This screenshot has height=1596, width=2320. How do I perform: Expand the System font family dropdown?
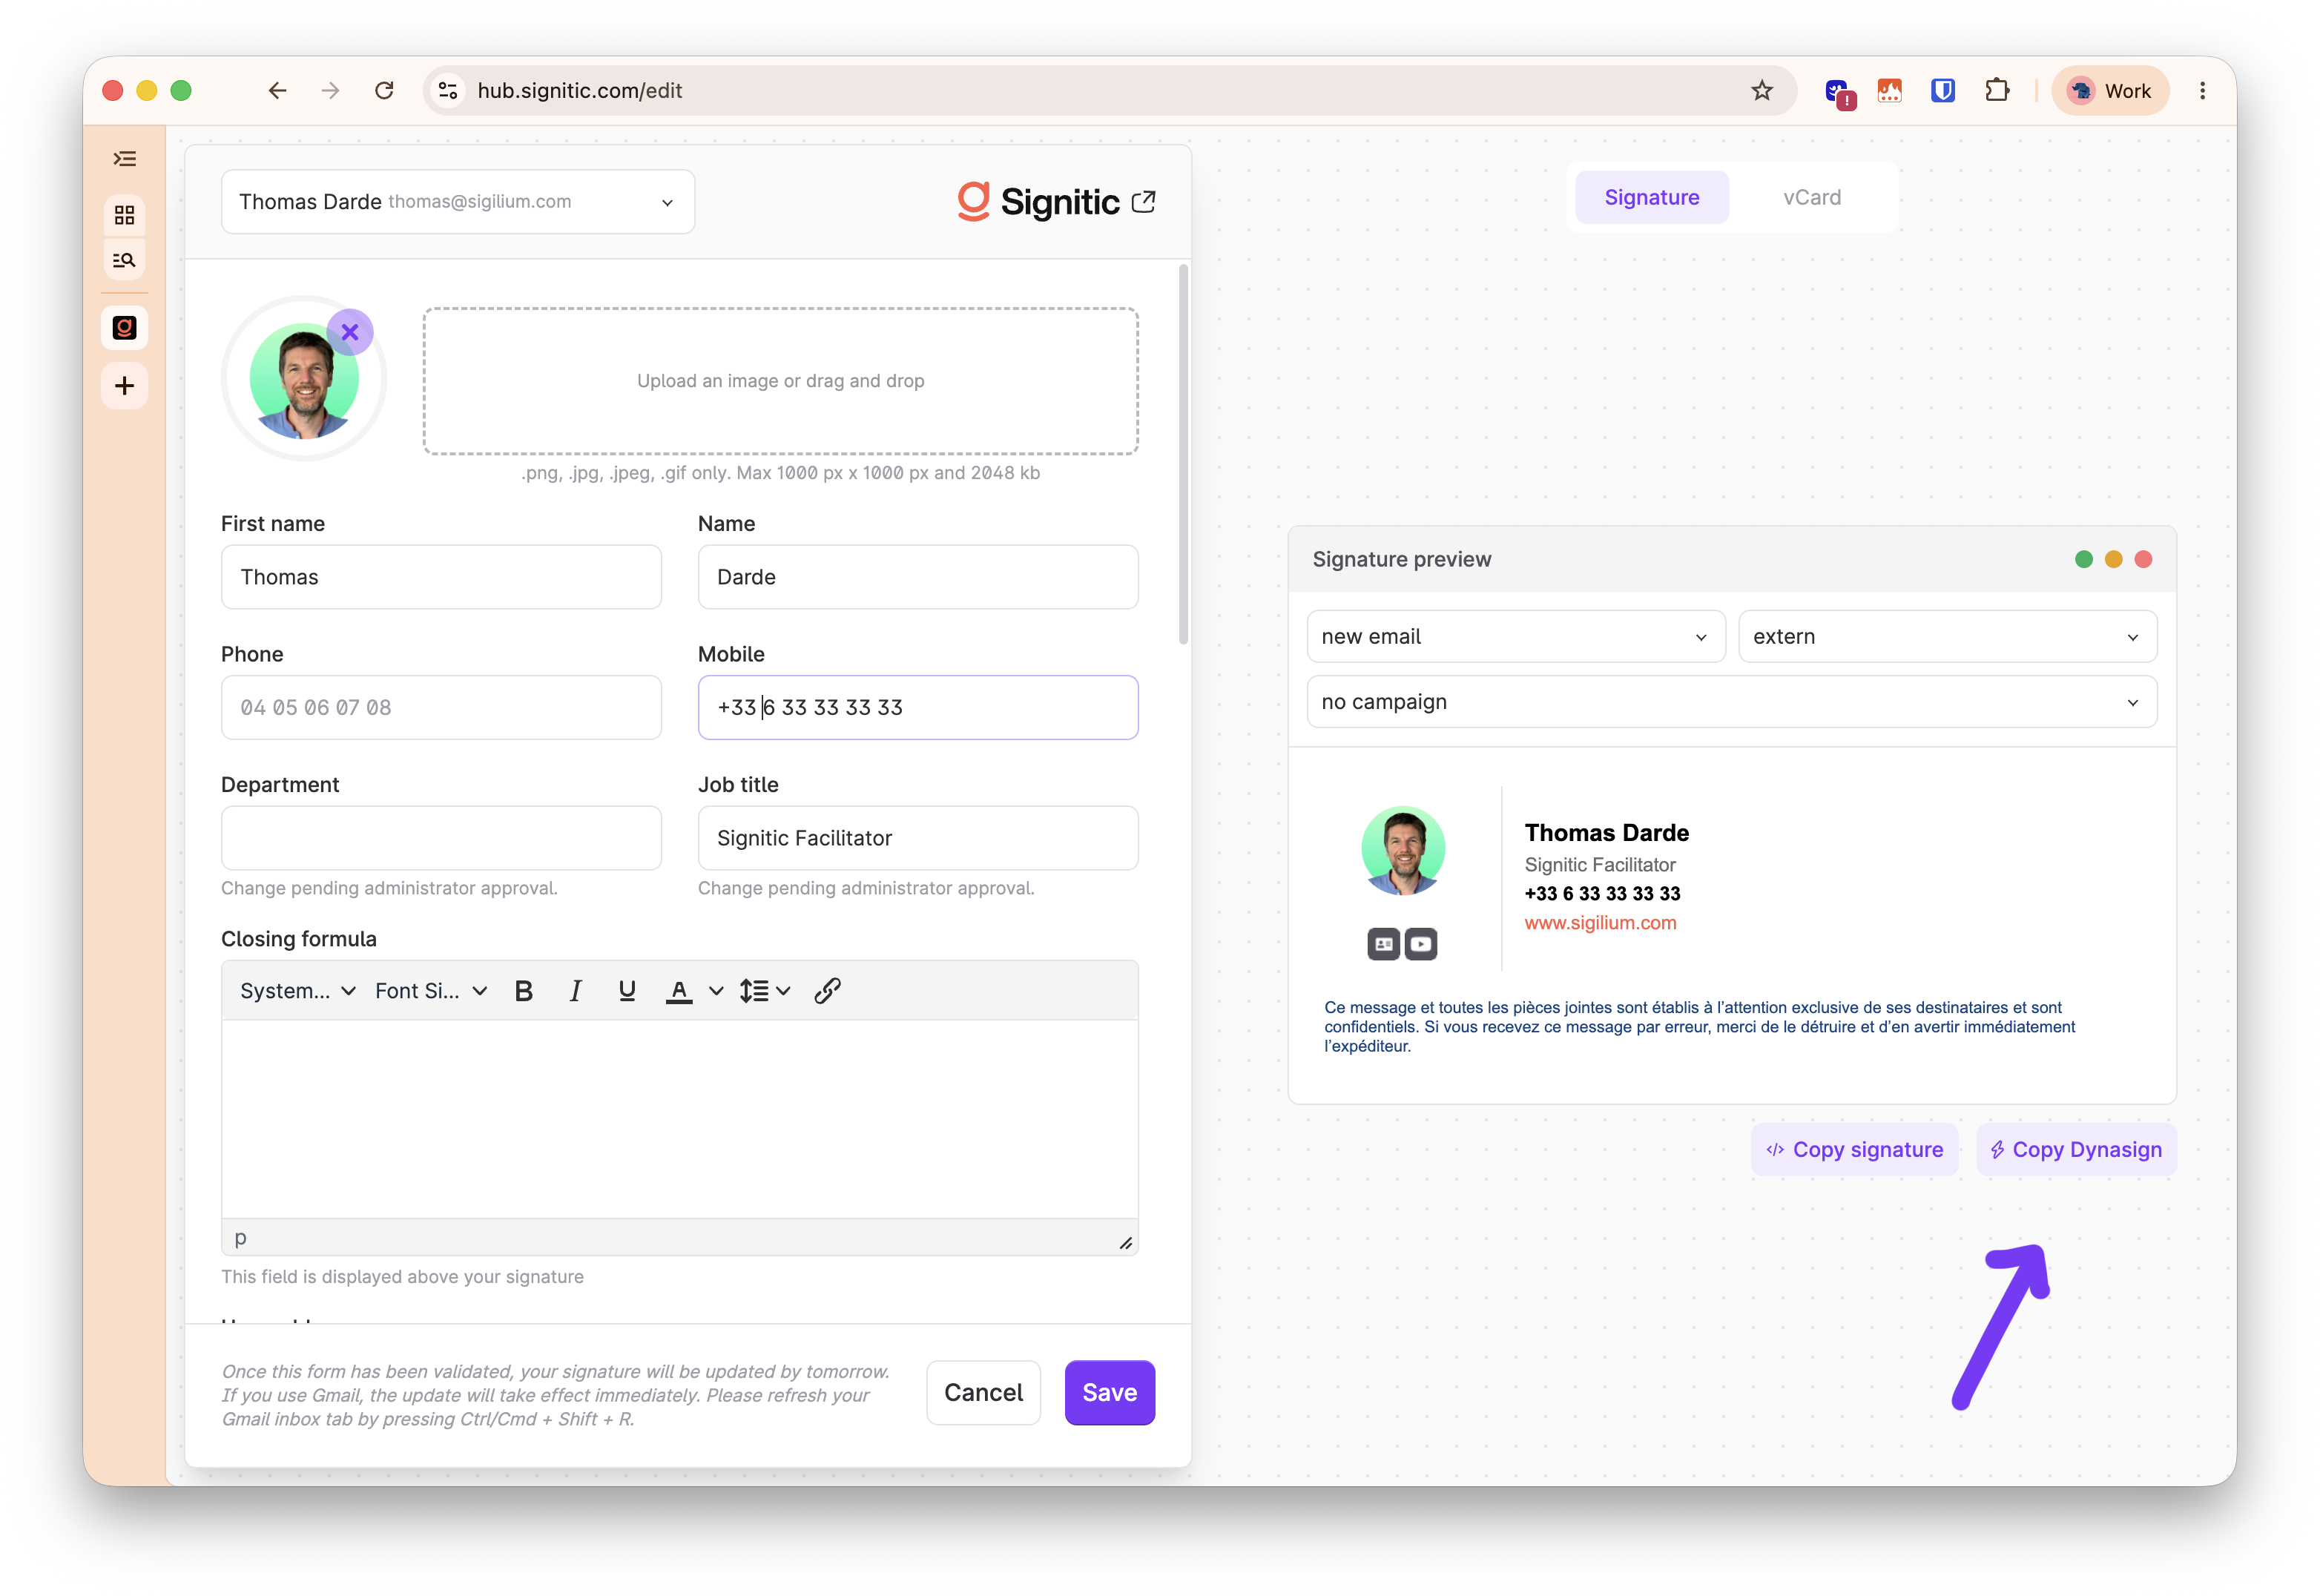pyautogui.click(x=297, y=991)
